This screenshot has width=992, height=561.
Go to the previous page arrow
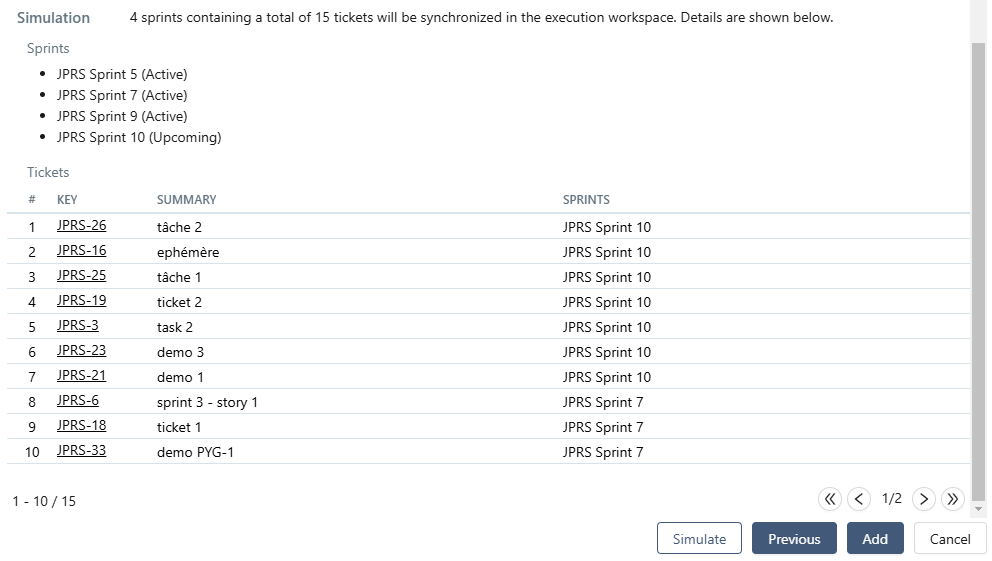click(859, 499)
